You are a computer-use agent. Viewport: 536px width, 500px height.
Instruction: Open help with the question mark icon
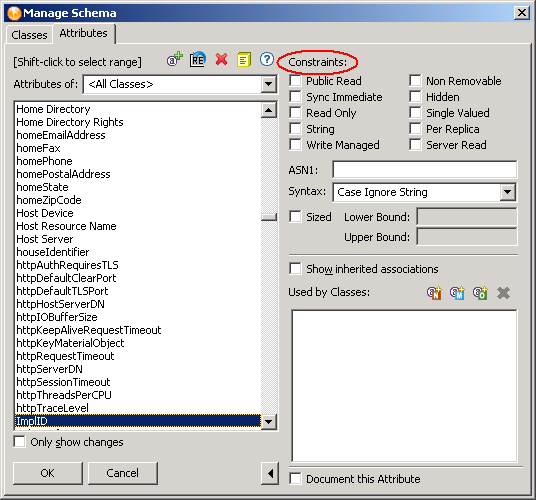(267, 59)
